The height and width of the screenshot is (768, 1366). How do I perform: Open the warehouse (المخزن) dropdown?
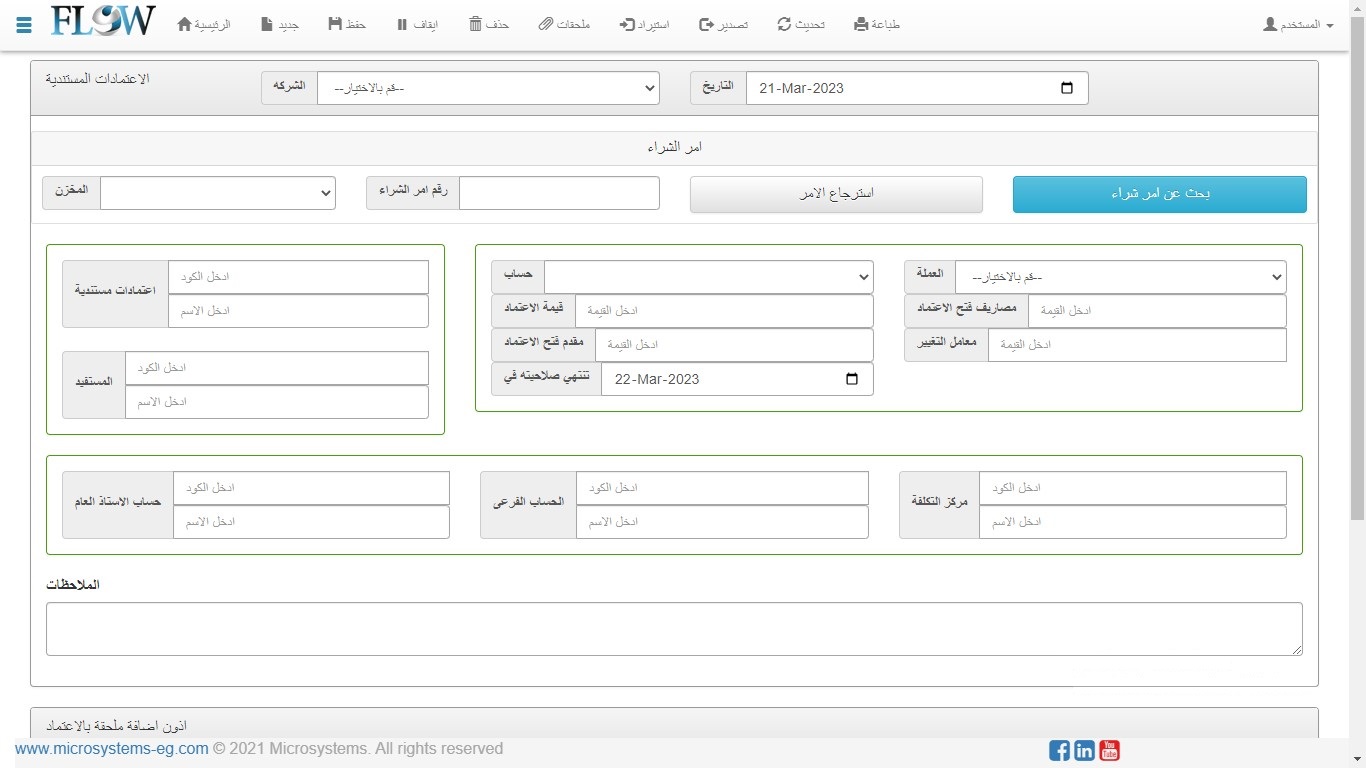(x=217, y=193)
